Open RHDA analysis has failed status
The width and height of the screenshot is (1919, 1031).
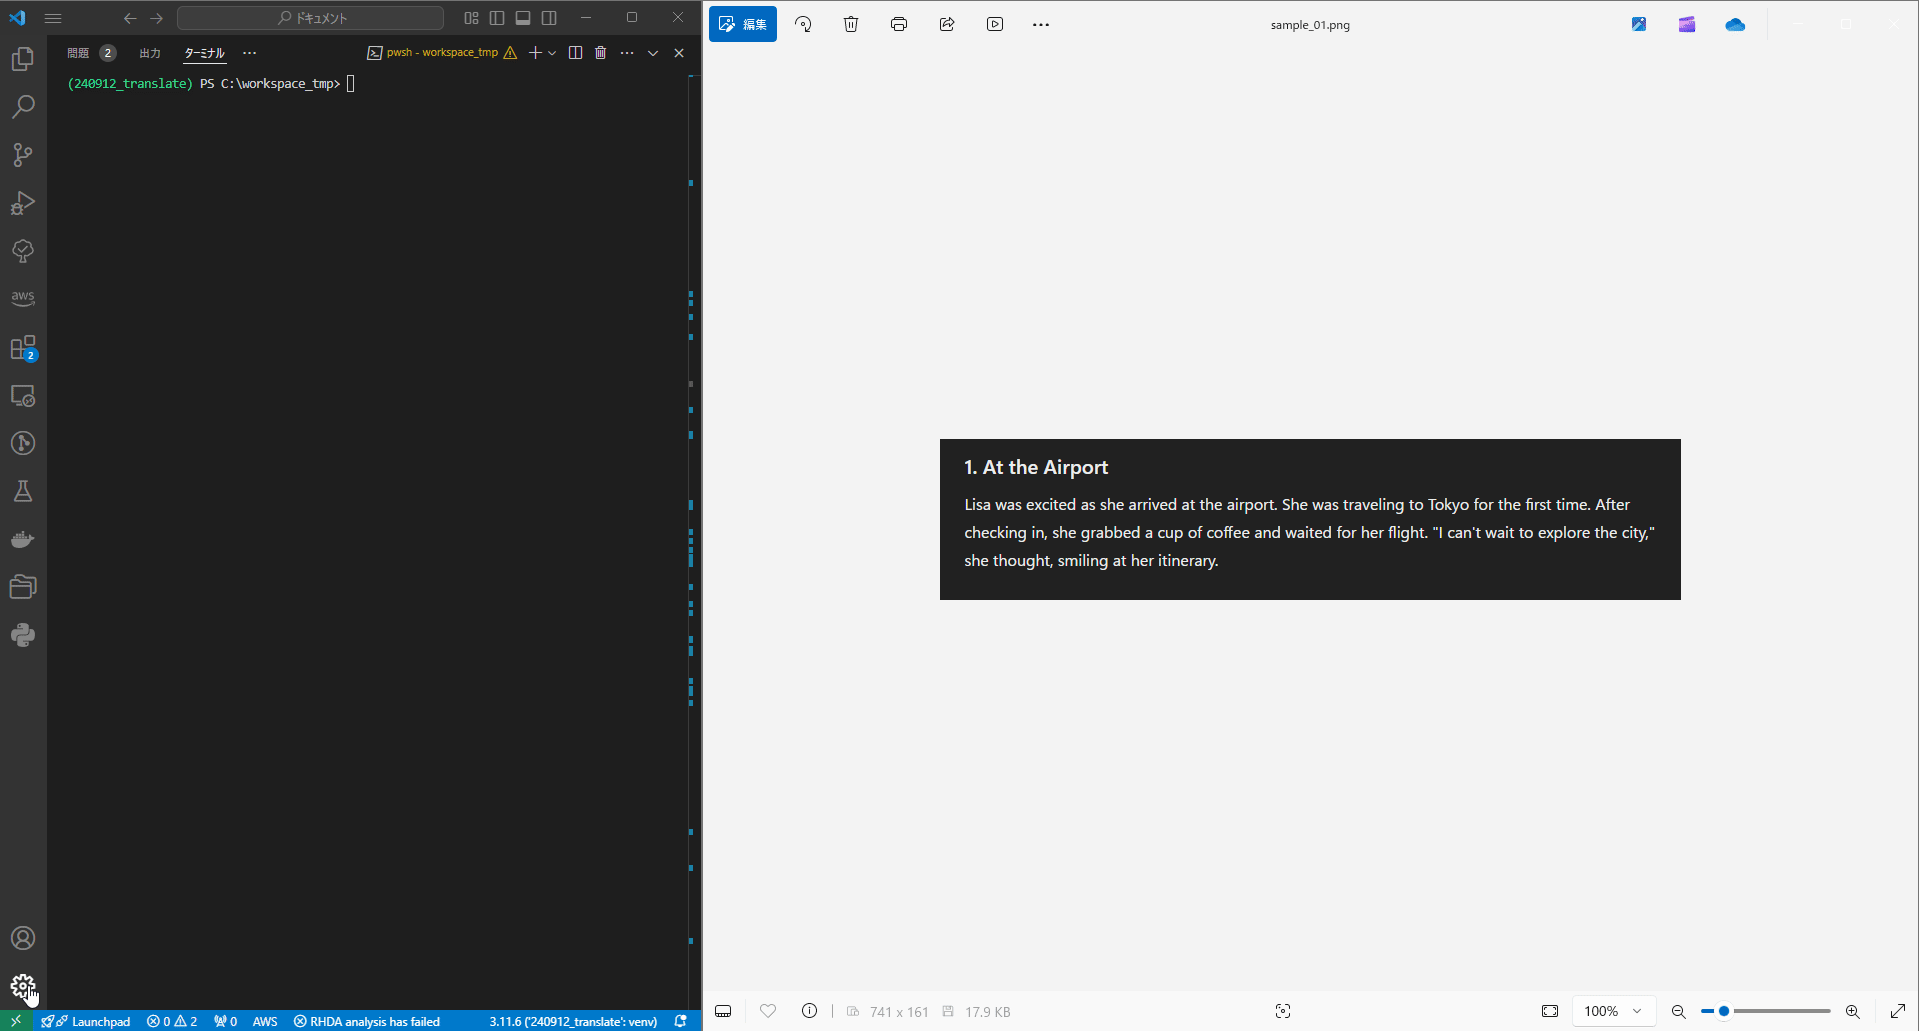coord(367,1021)
